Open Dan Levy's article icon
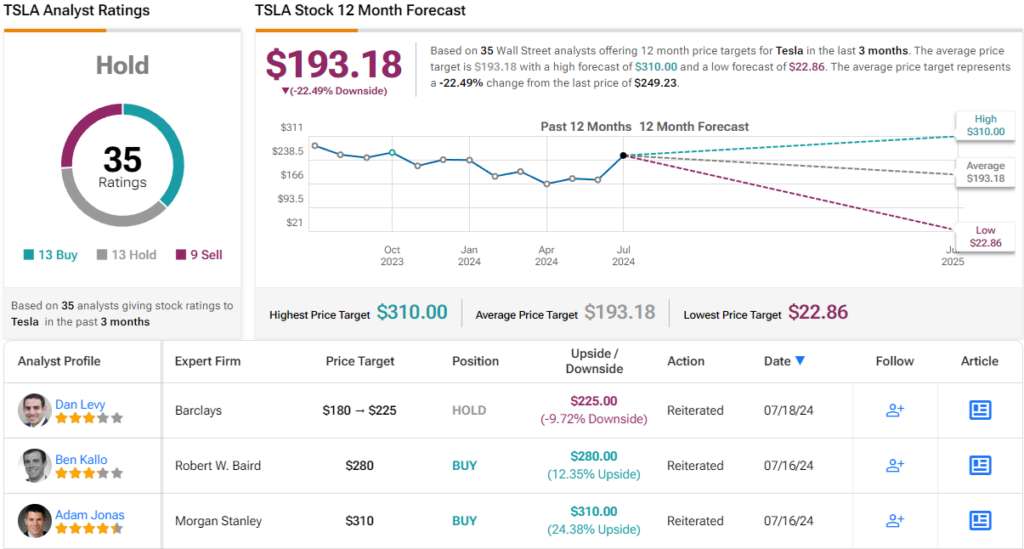1024x549 pixels. pyautogui.click(x=980, y=410)
